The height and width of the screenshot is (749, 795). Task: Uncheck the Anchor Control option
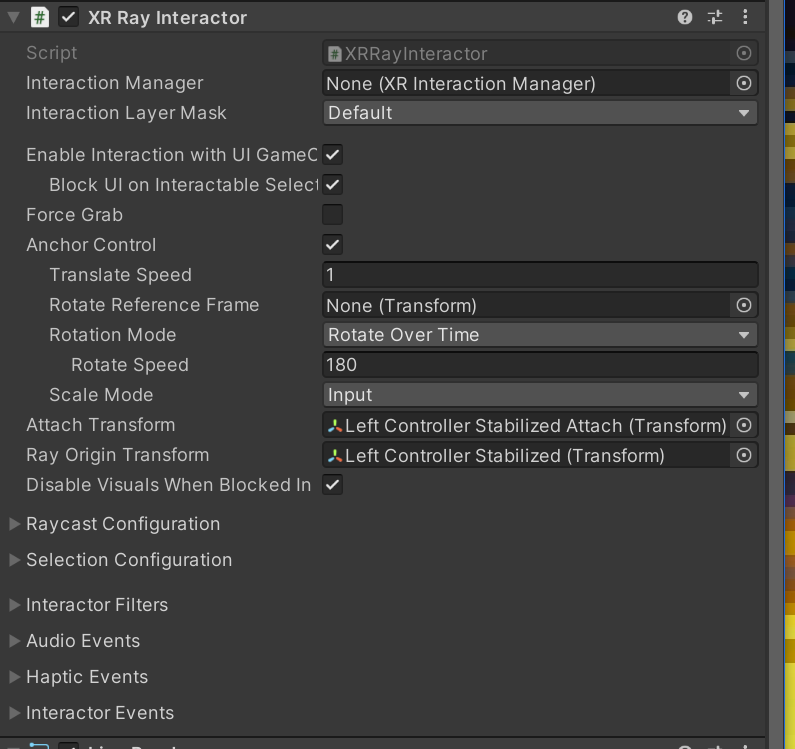coord(333,245)
